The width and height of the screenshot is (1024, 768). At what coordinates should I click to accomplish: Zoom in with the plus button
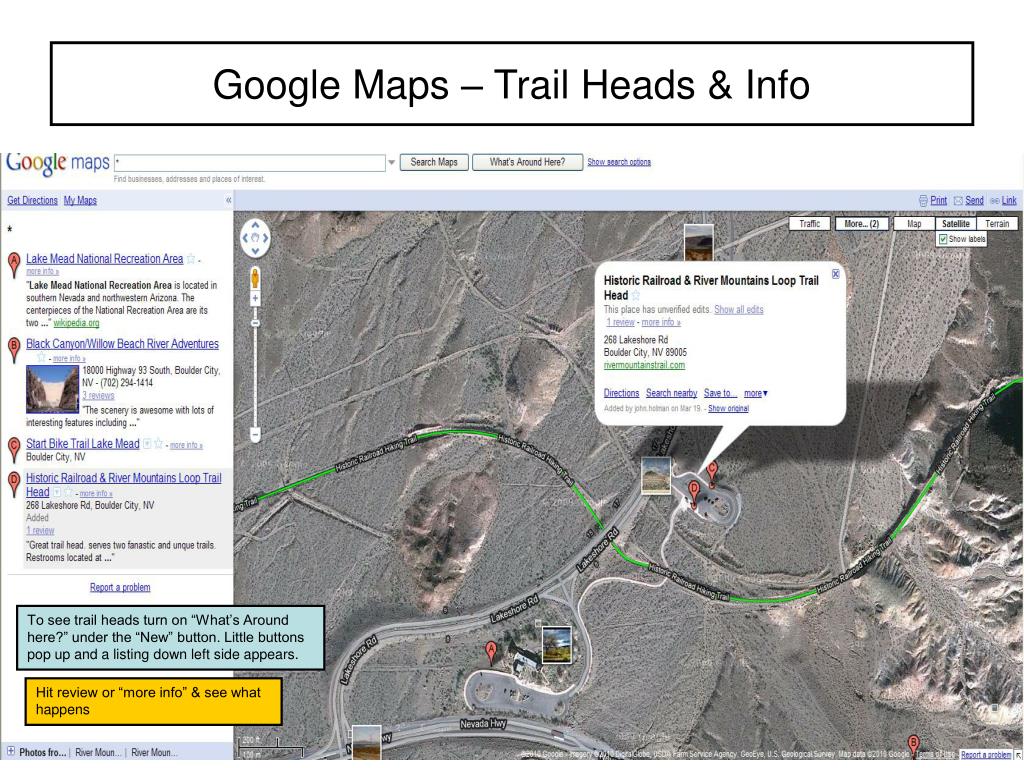coord(255,298)
